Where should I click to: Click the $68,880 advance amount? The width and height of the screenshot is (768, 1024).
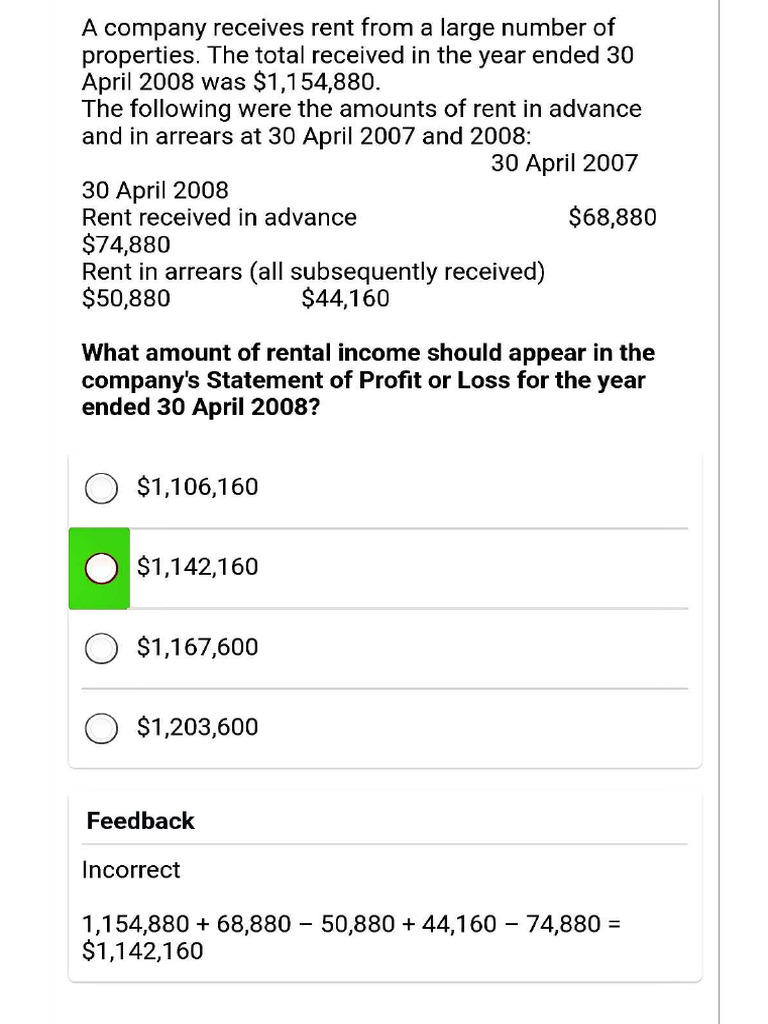(612, 217)
